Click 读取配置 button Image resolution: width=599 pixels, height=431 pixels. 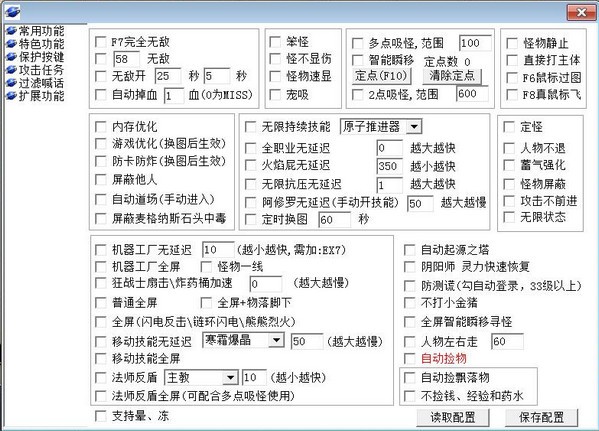(453, 417)
